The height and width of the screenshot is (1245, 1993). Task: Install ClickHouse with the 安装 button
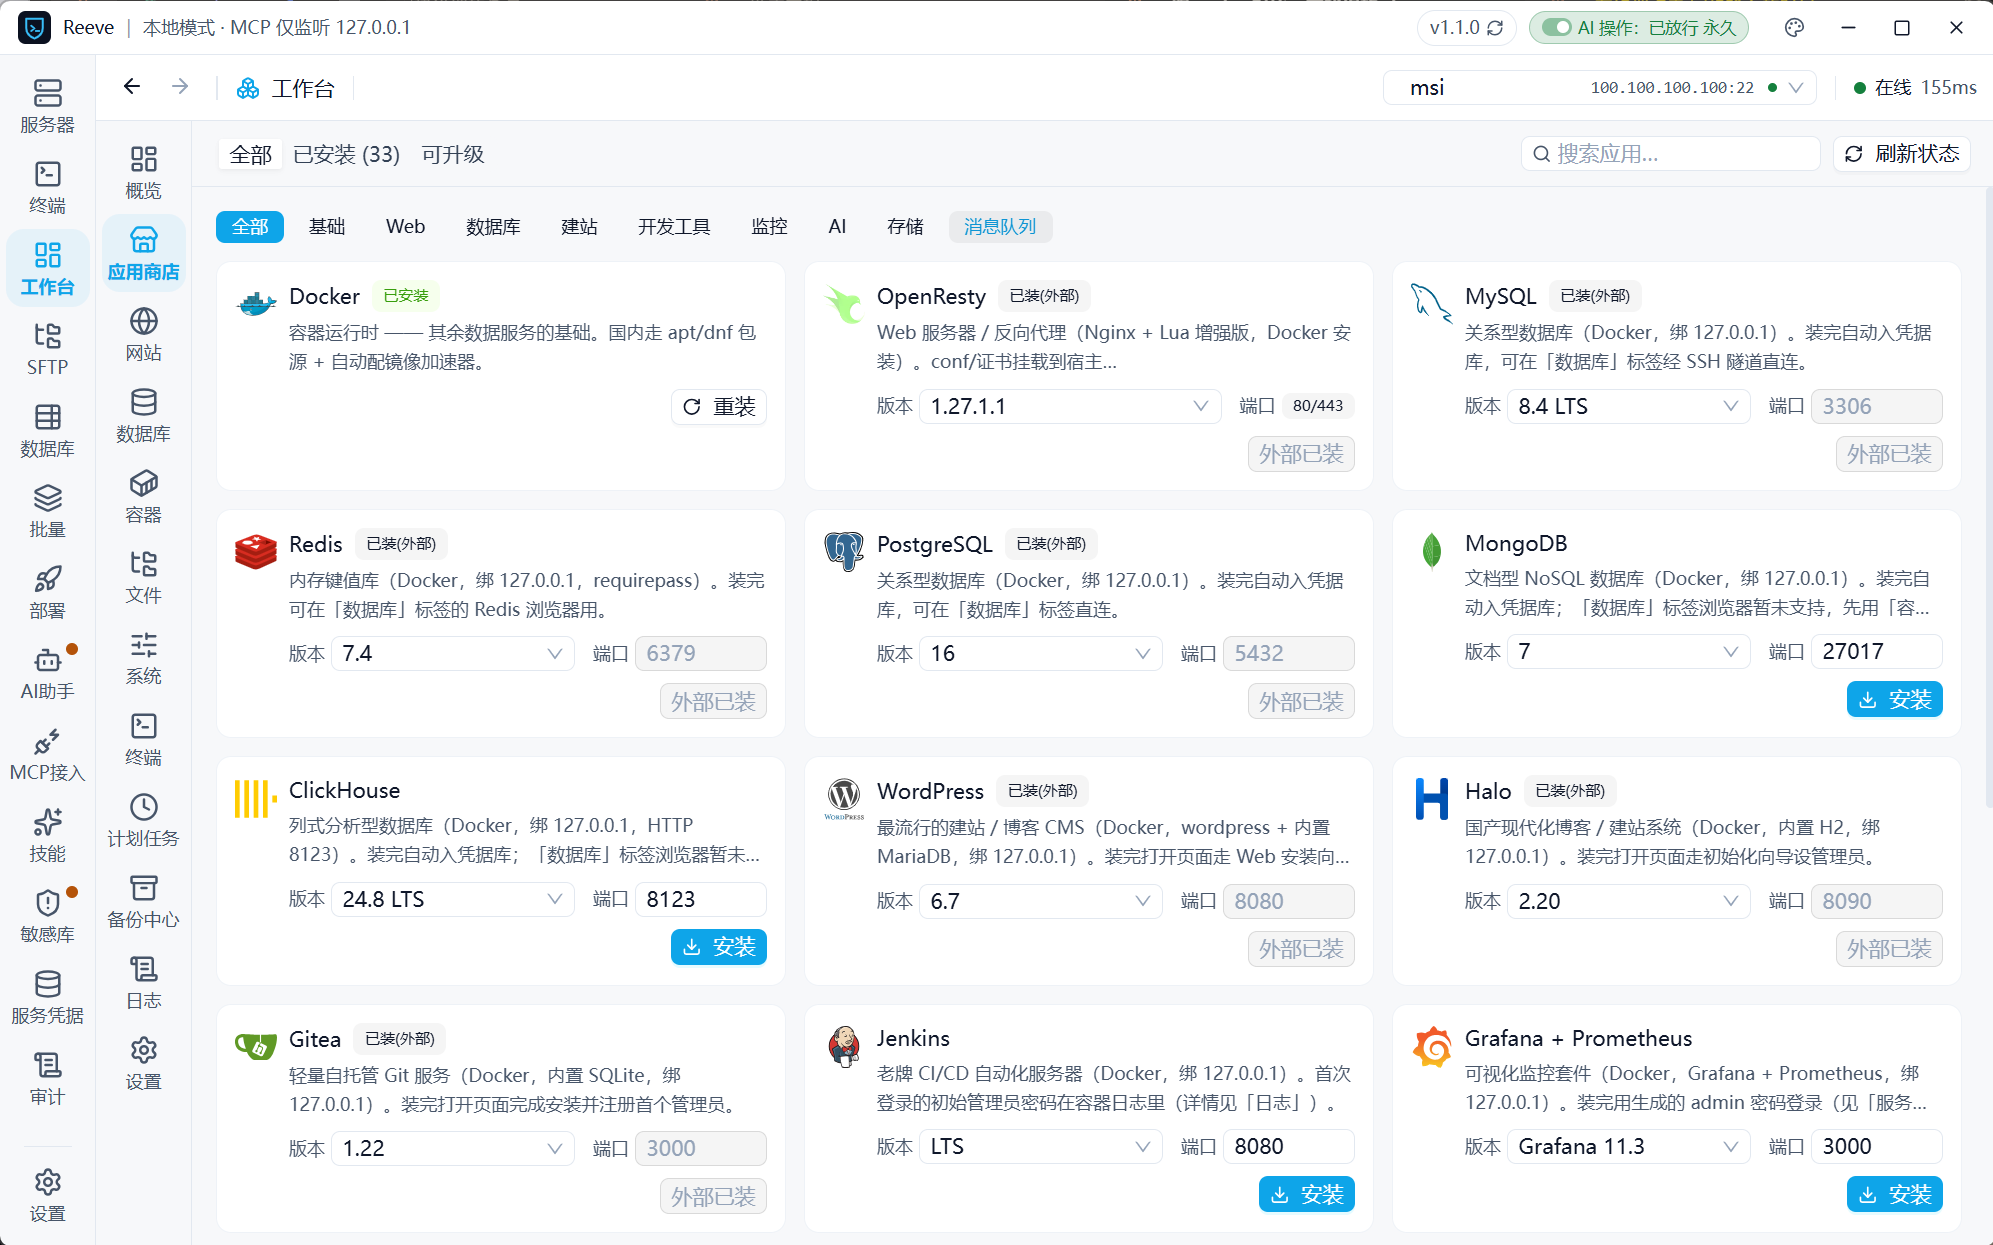click(718, 947)
